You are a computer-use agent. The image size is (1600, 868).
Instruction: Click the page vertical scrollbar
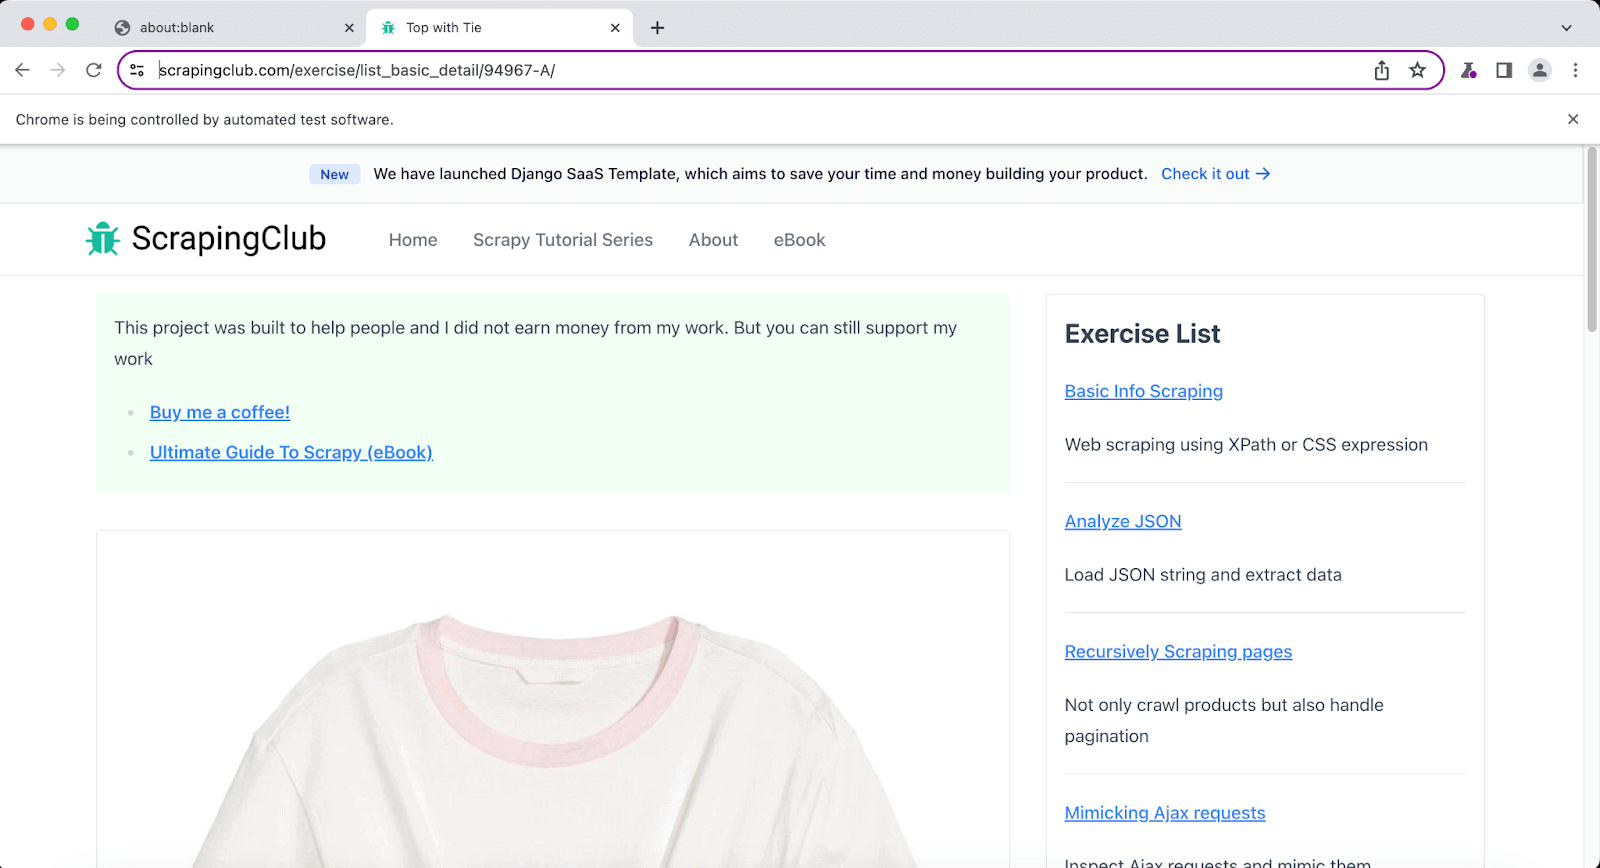(1592, 240)
